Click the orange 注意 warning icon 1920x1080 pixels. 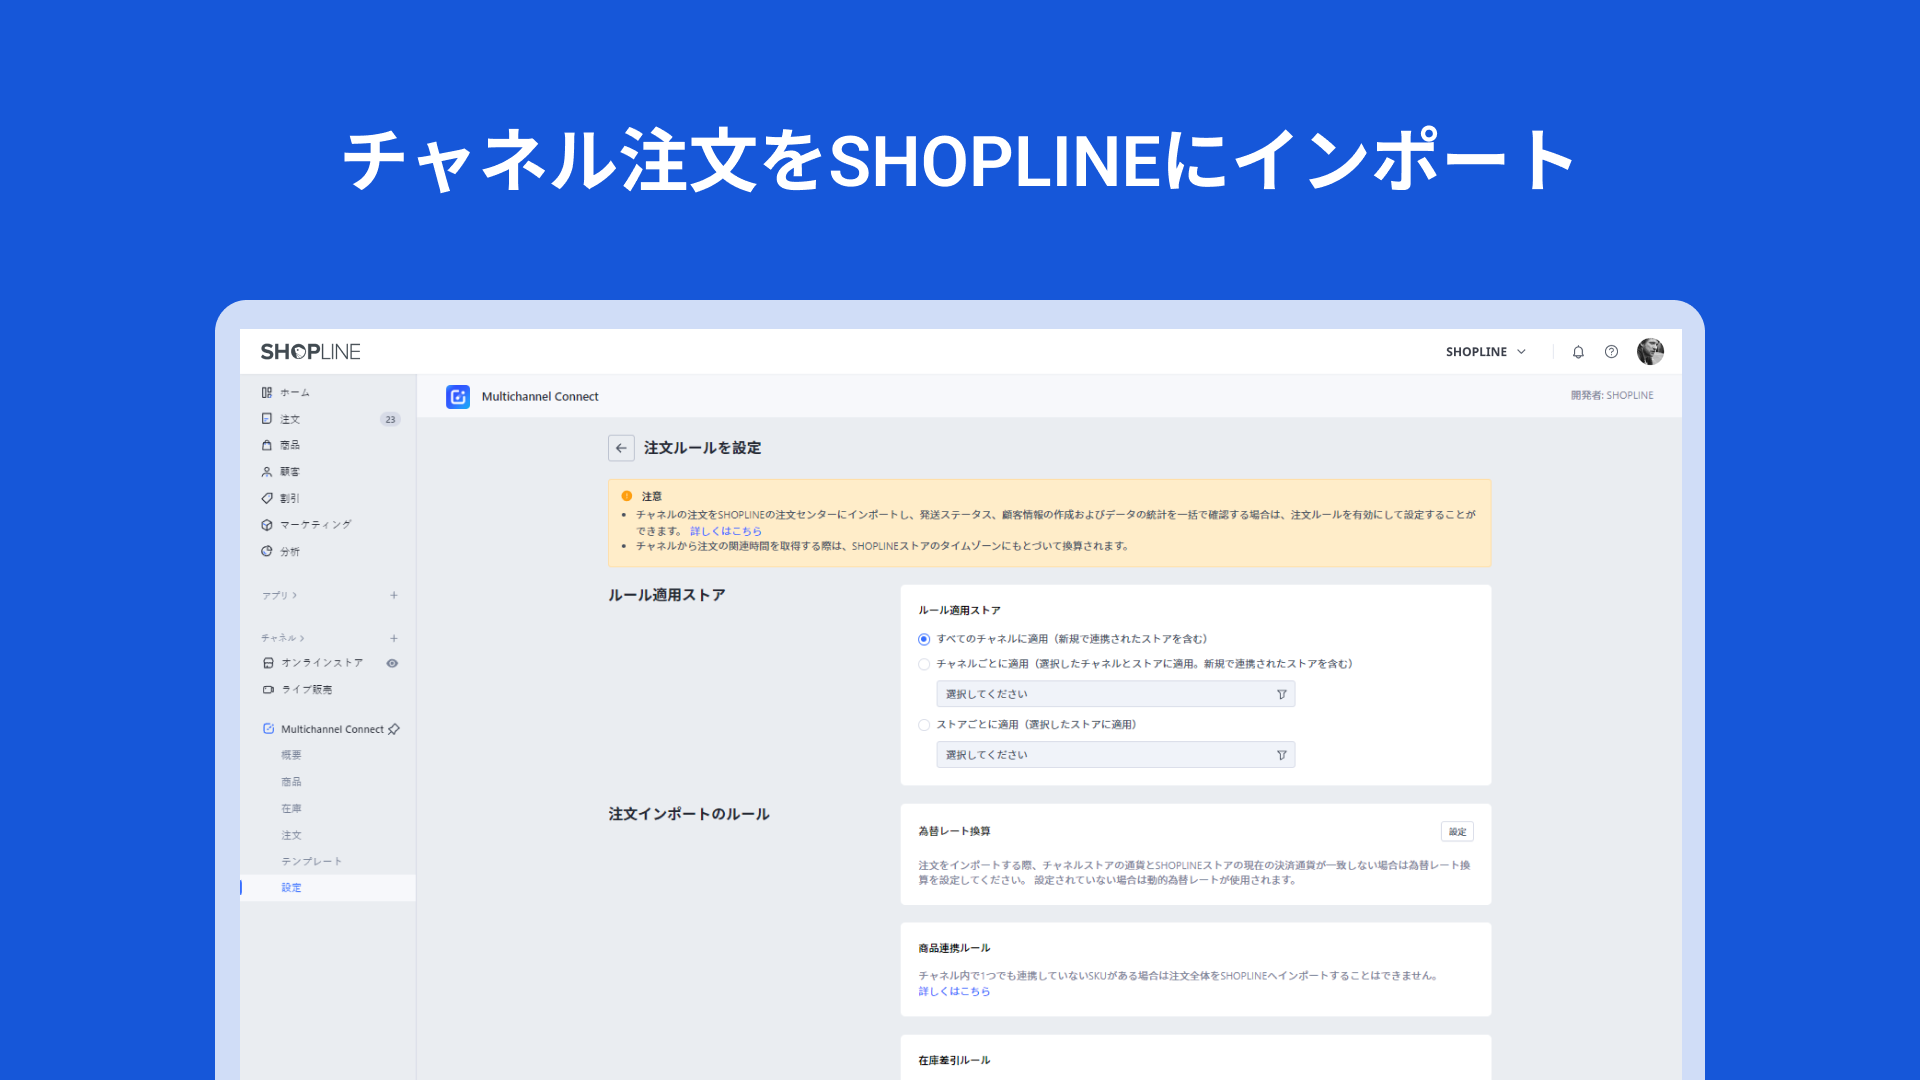pyautogui.click(x=627, y=496)
